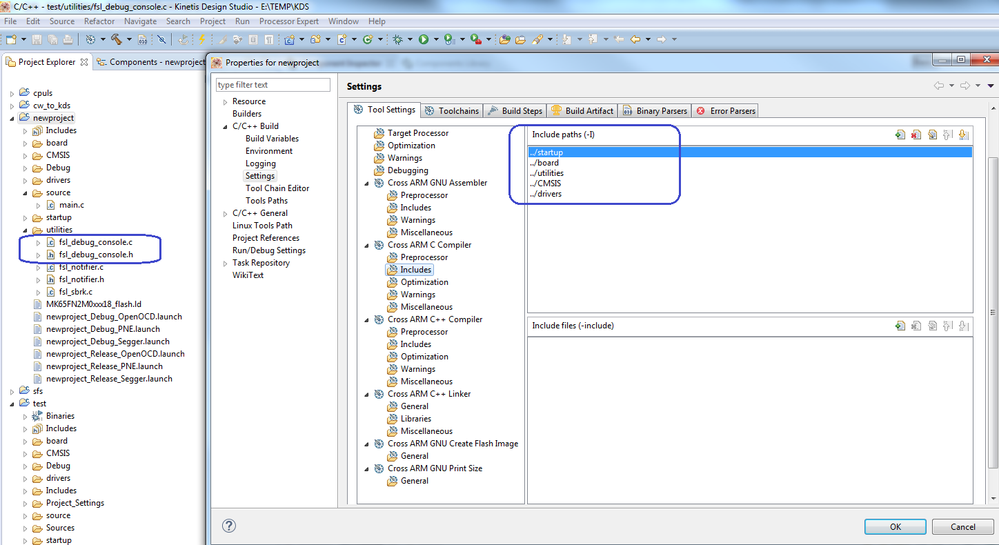This screenshot has height=545, width=999.
Task: Switch to Components - newproject view tab
Action: pos(150,62)
